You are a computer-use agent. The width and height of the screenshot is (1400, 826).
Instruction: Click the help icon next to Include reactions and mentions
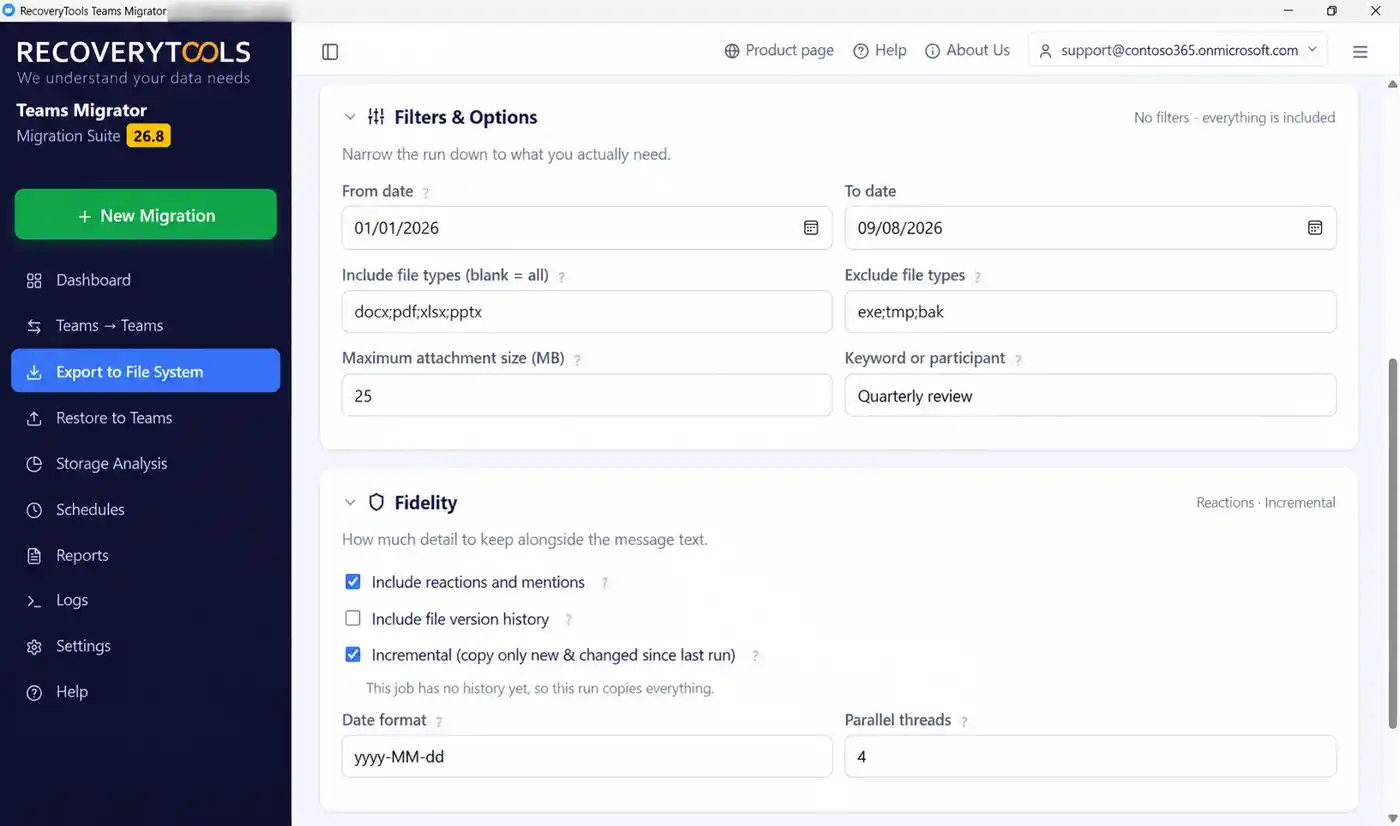(604, 583)
